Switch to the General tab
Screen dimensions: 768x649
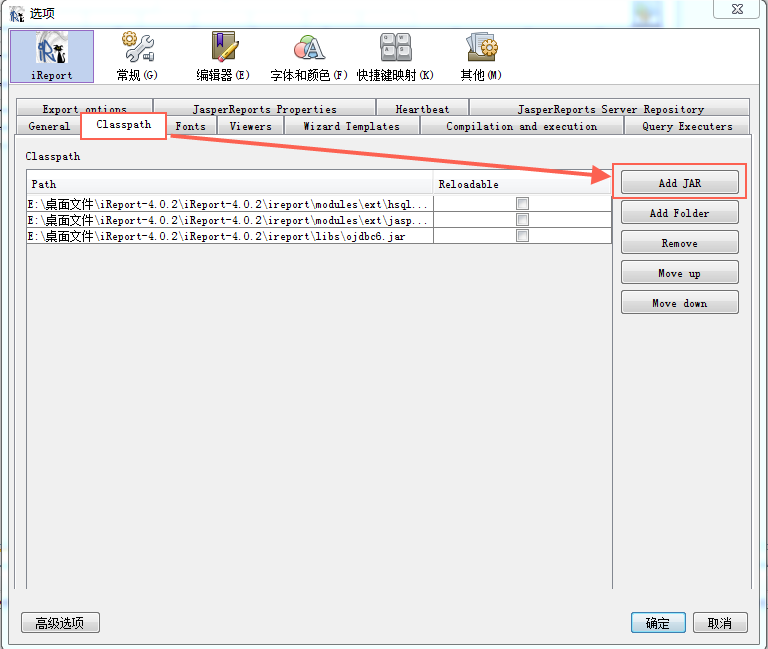48,125
